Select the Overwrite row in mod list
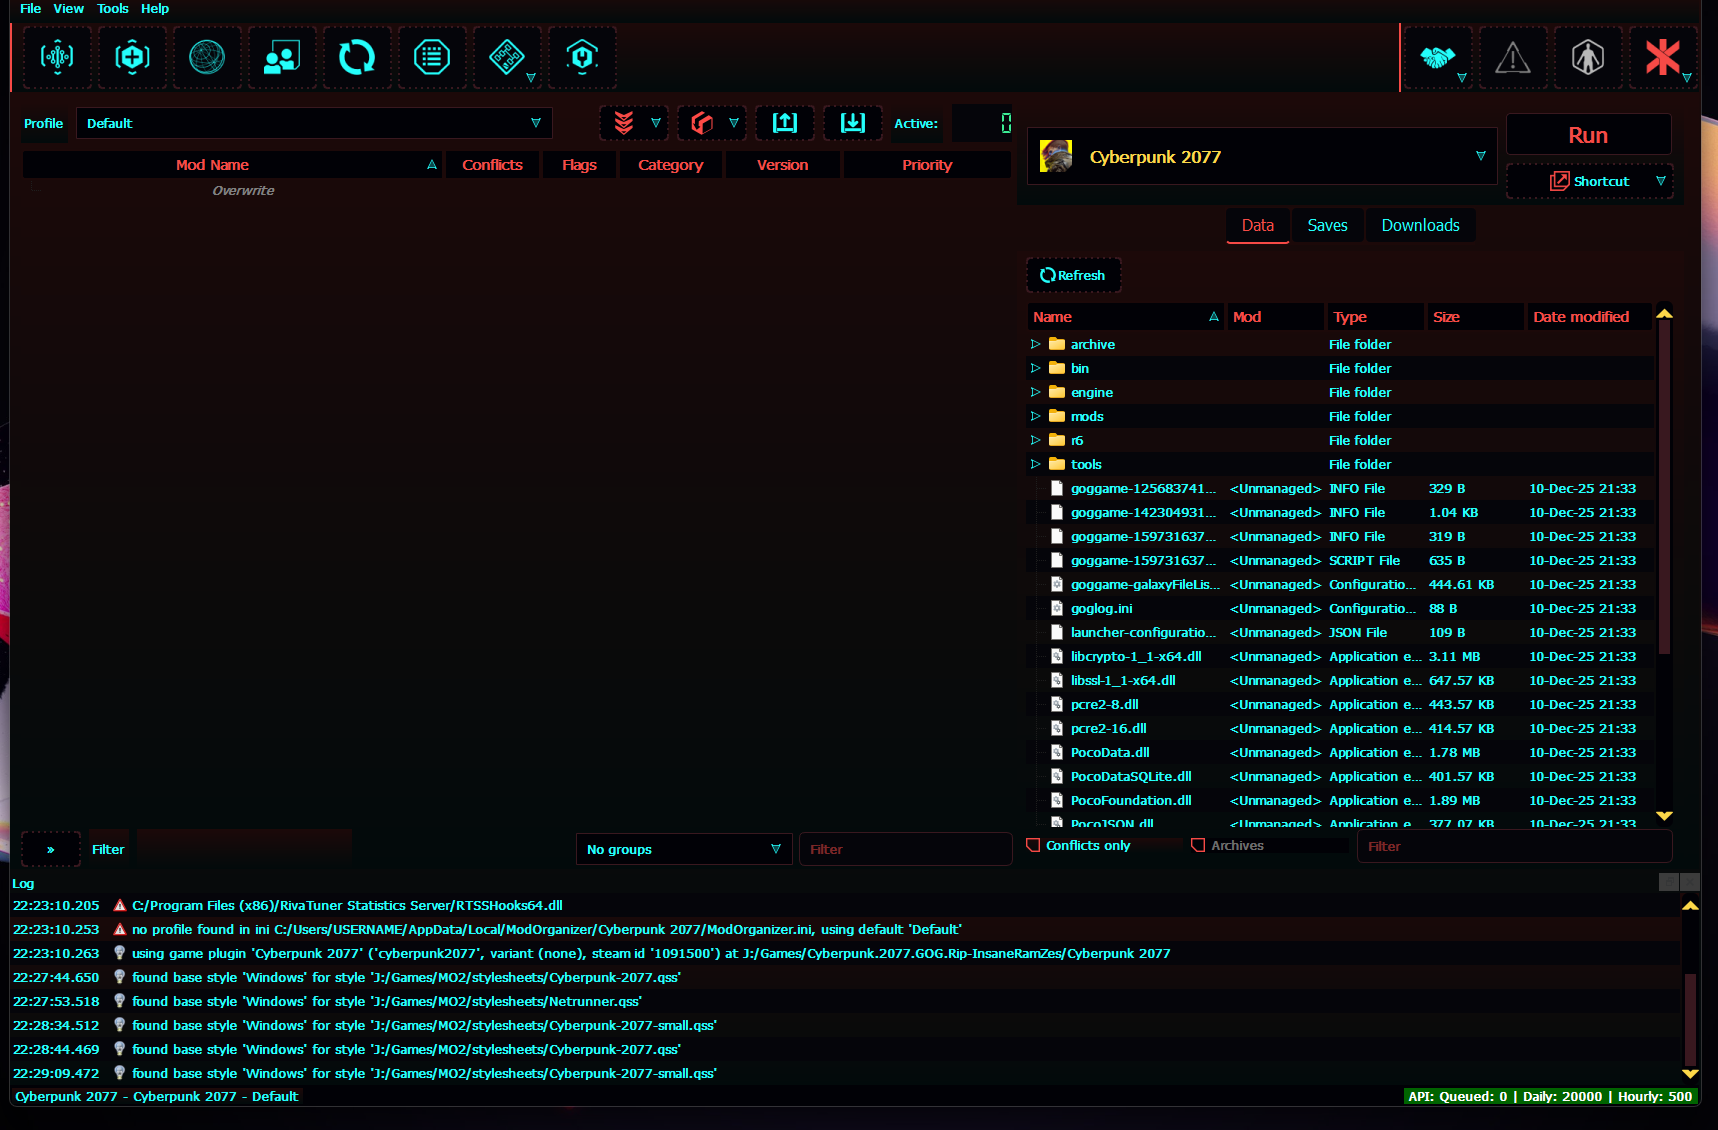 (x=517, y=190)
